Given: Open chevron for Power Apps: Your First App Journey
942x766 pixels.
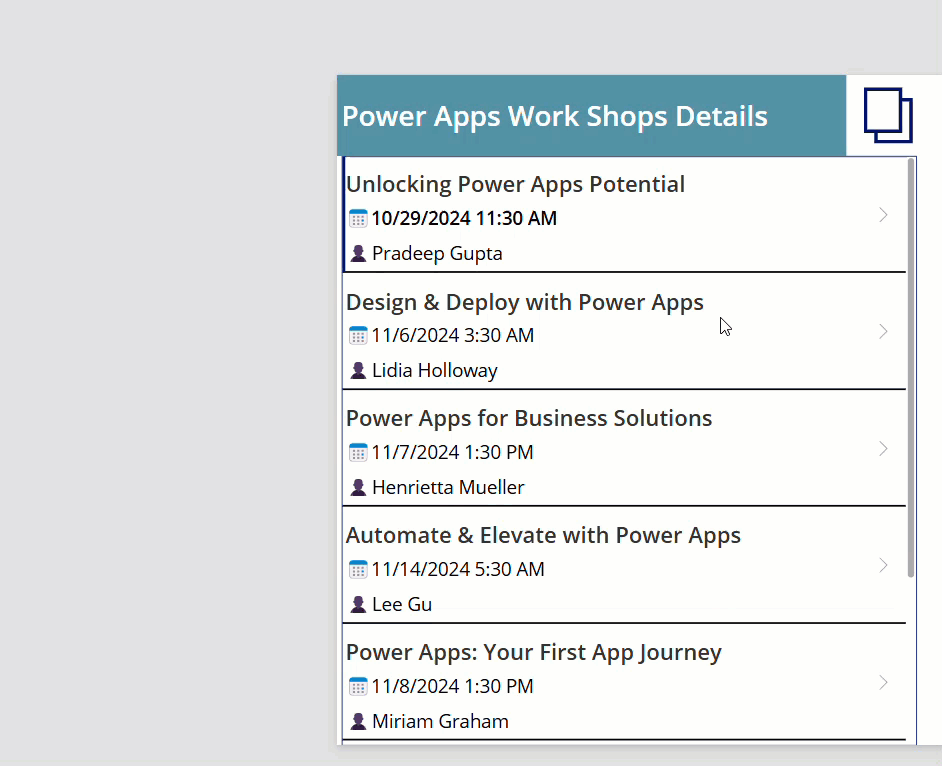Looking at the screenshot, I should pos(883,682).
